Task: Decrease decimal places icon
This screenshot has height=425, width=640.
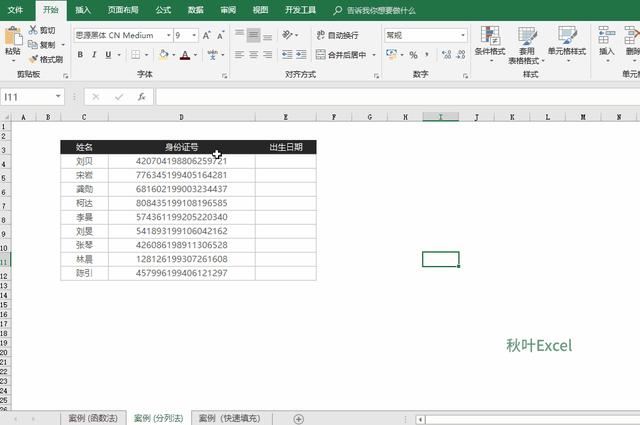Action: (x=461, y=55)
